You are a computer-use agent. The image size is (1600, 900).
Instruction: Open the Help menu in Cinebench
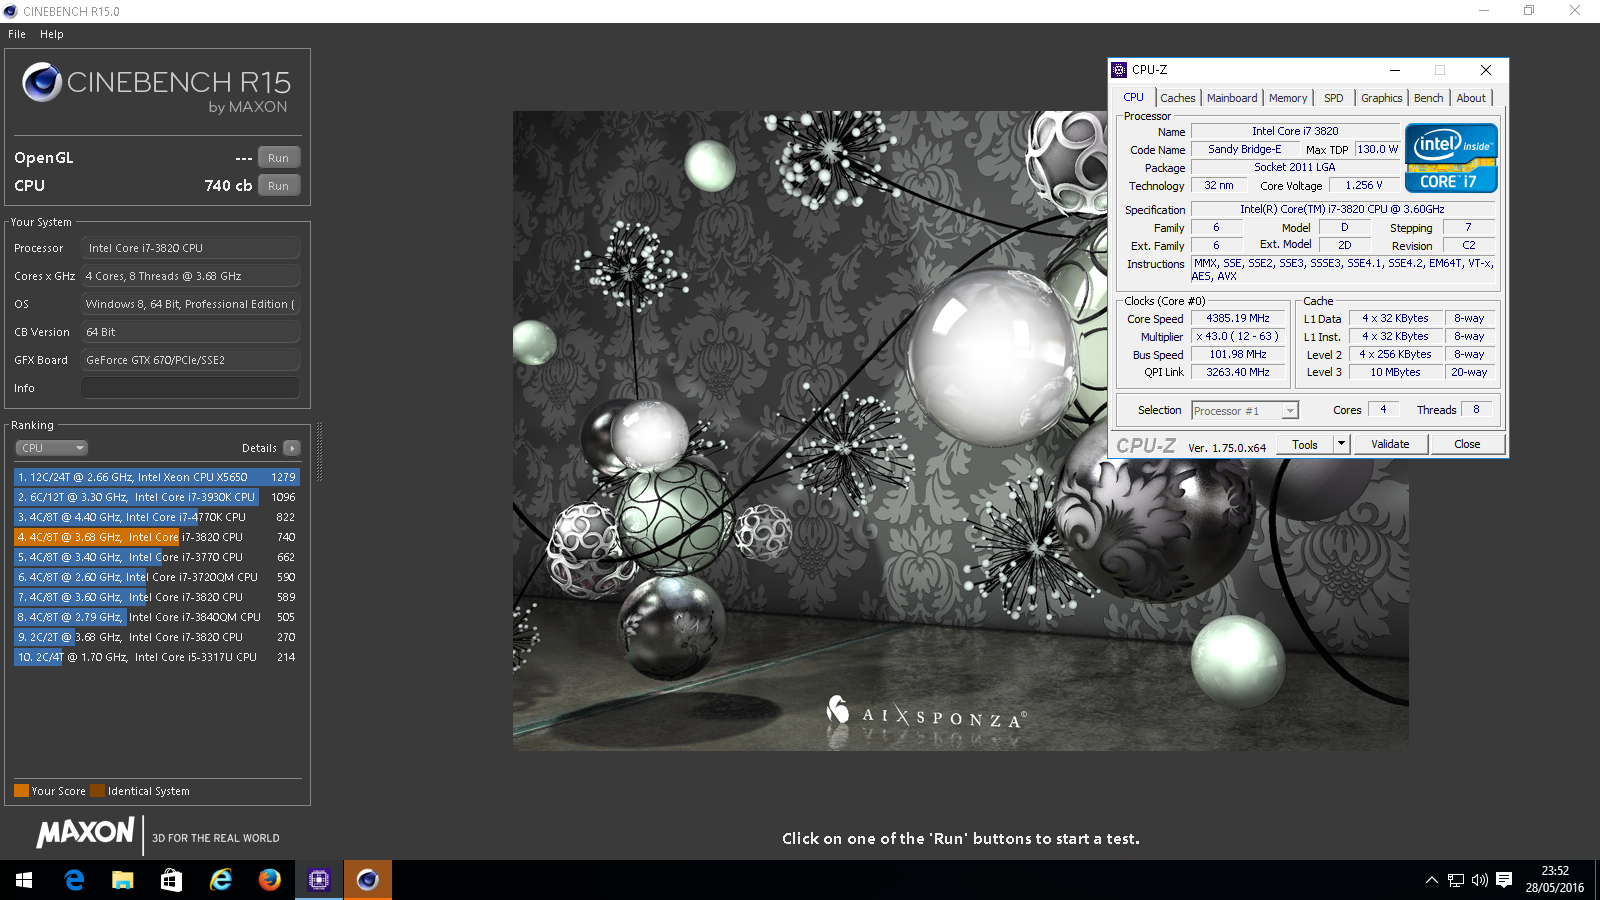coord(52,34)
